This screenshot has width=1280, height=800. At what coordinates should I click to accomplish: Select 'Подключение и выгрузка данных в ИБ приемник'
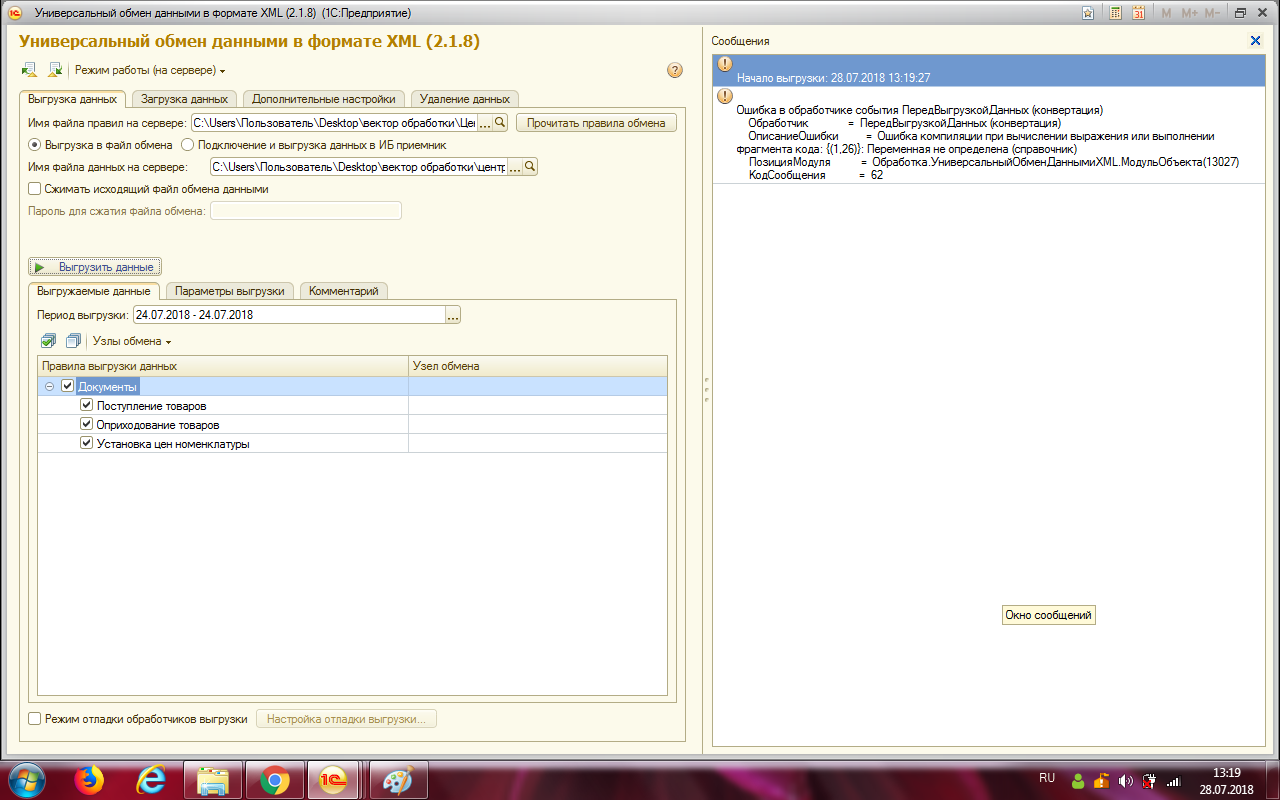pyautogui.click(x=187, y=145)
